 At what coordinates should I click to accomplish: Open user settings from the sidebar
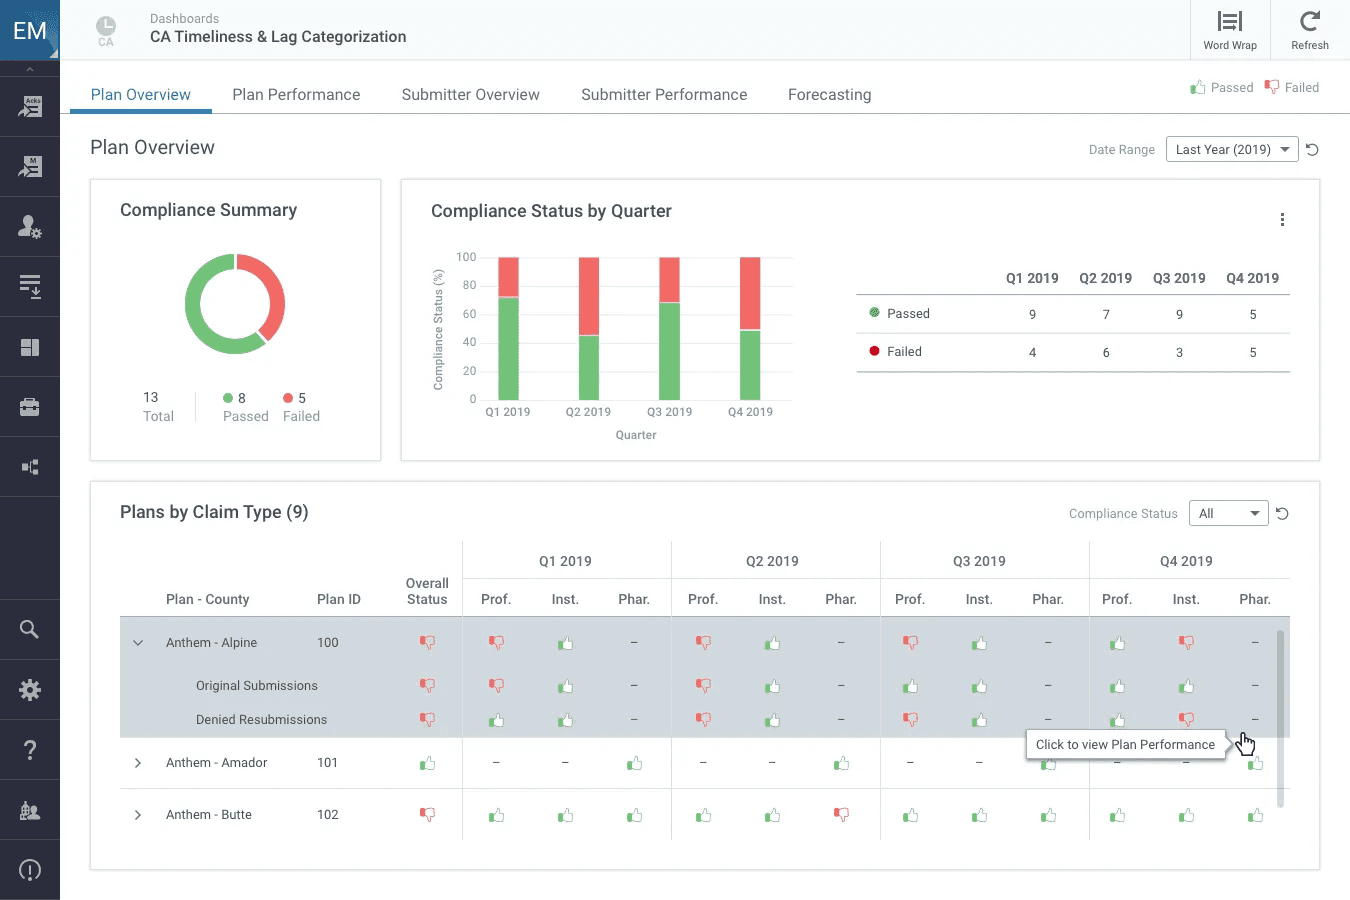click(30, 227)
